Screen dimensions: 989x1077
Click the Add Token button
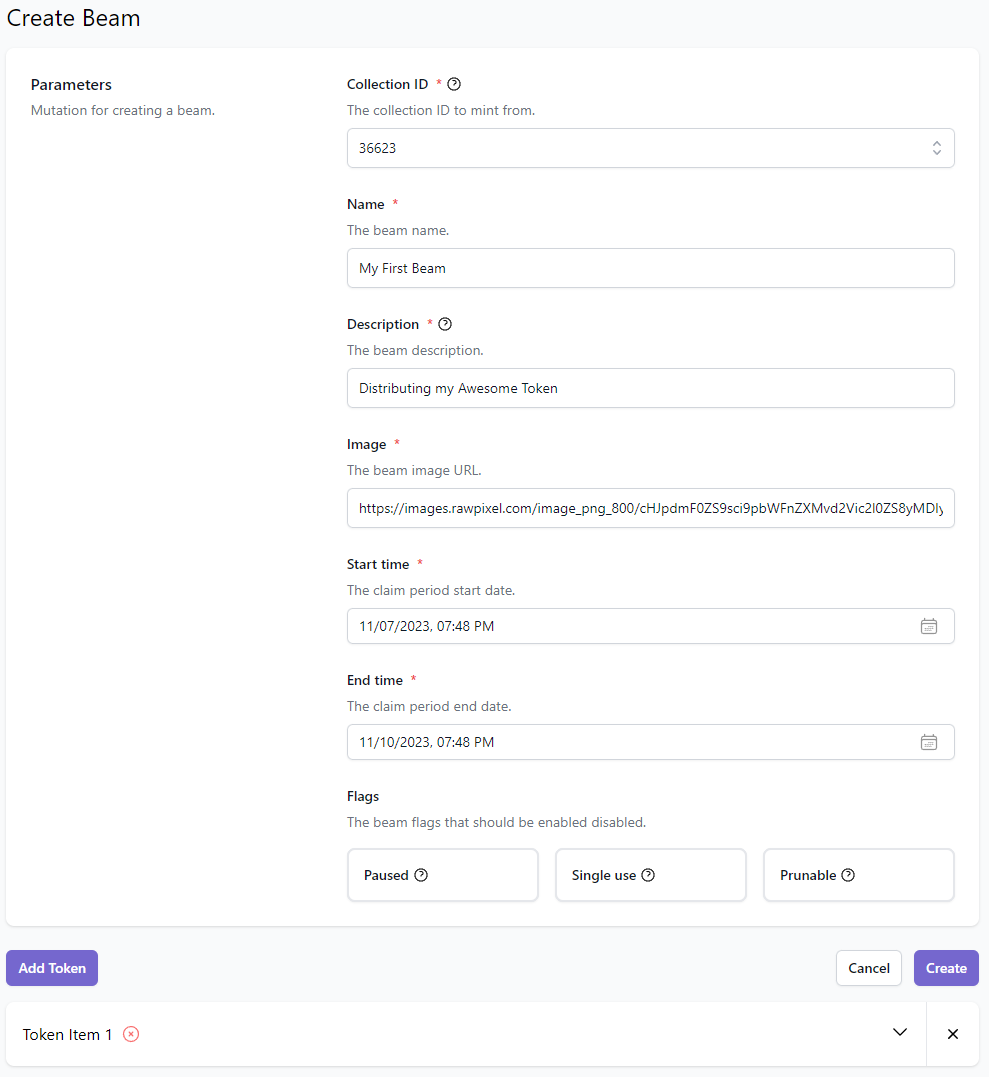52,968
